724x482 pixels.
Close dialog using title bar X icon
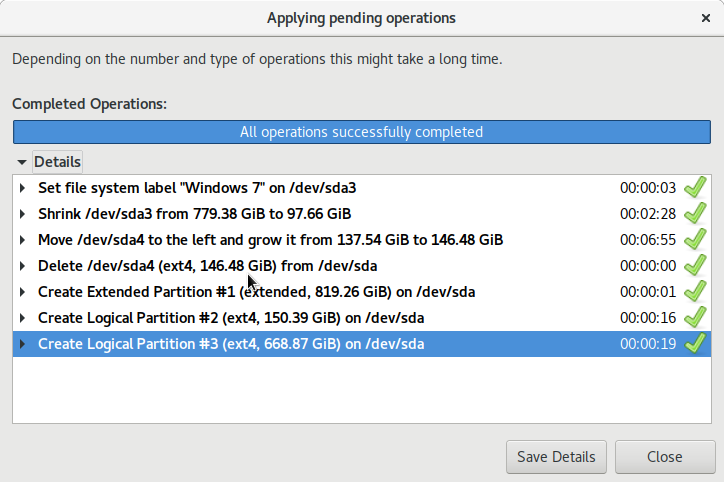706,18
